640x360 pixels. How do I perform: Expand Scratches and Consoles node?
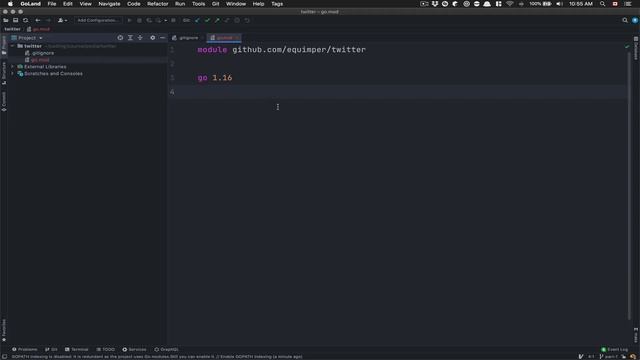[x=12, y=74]
